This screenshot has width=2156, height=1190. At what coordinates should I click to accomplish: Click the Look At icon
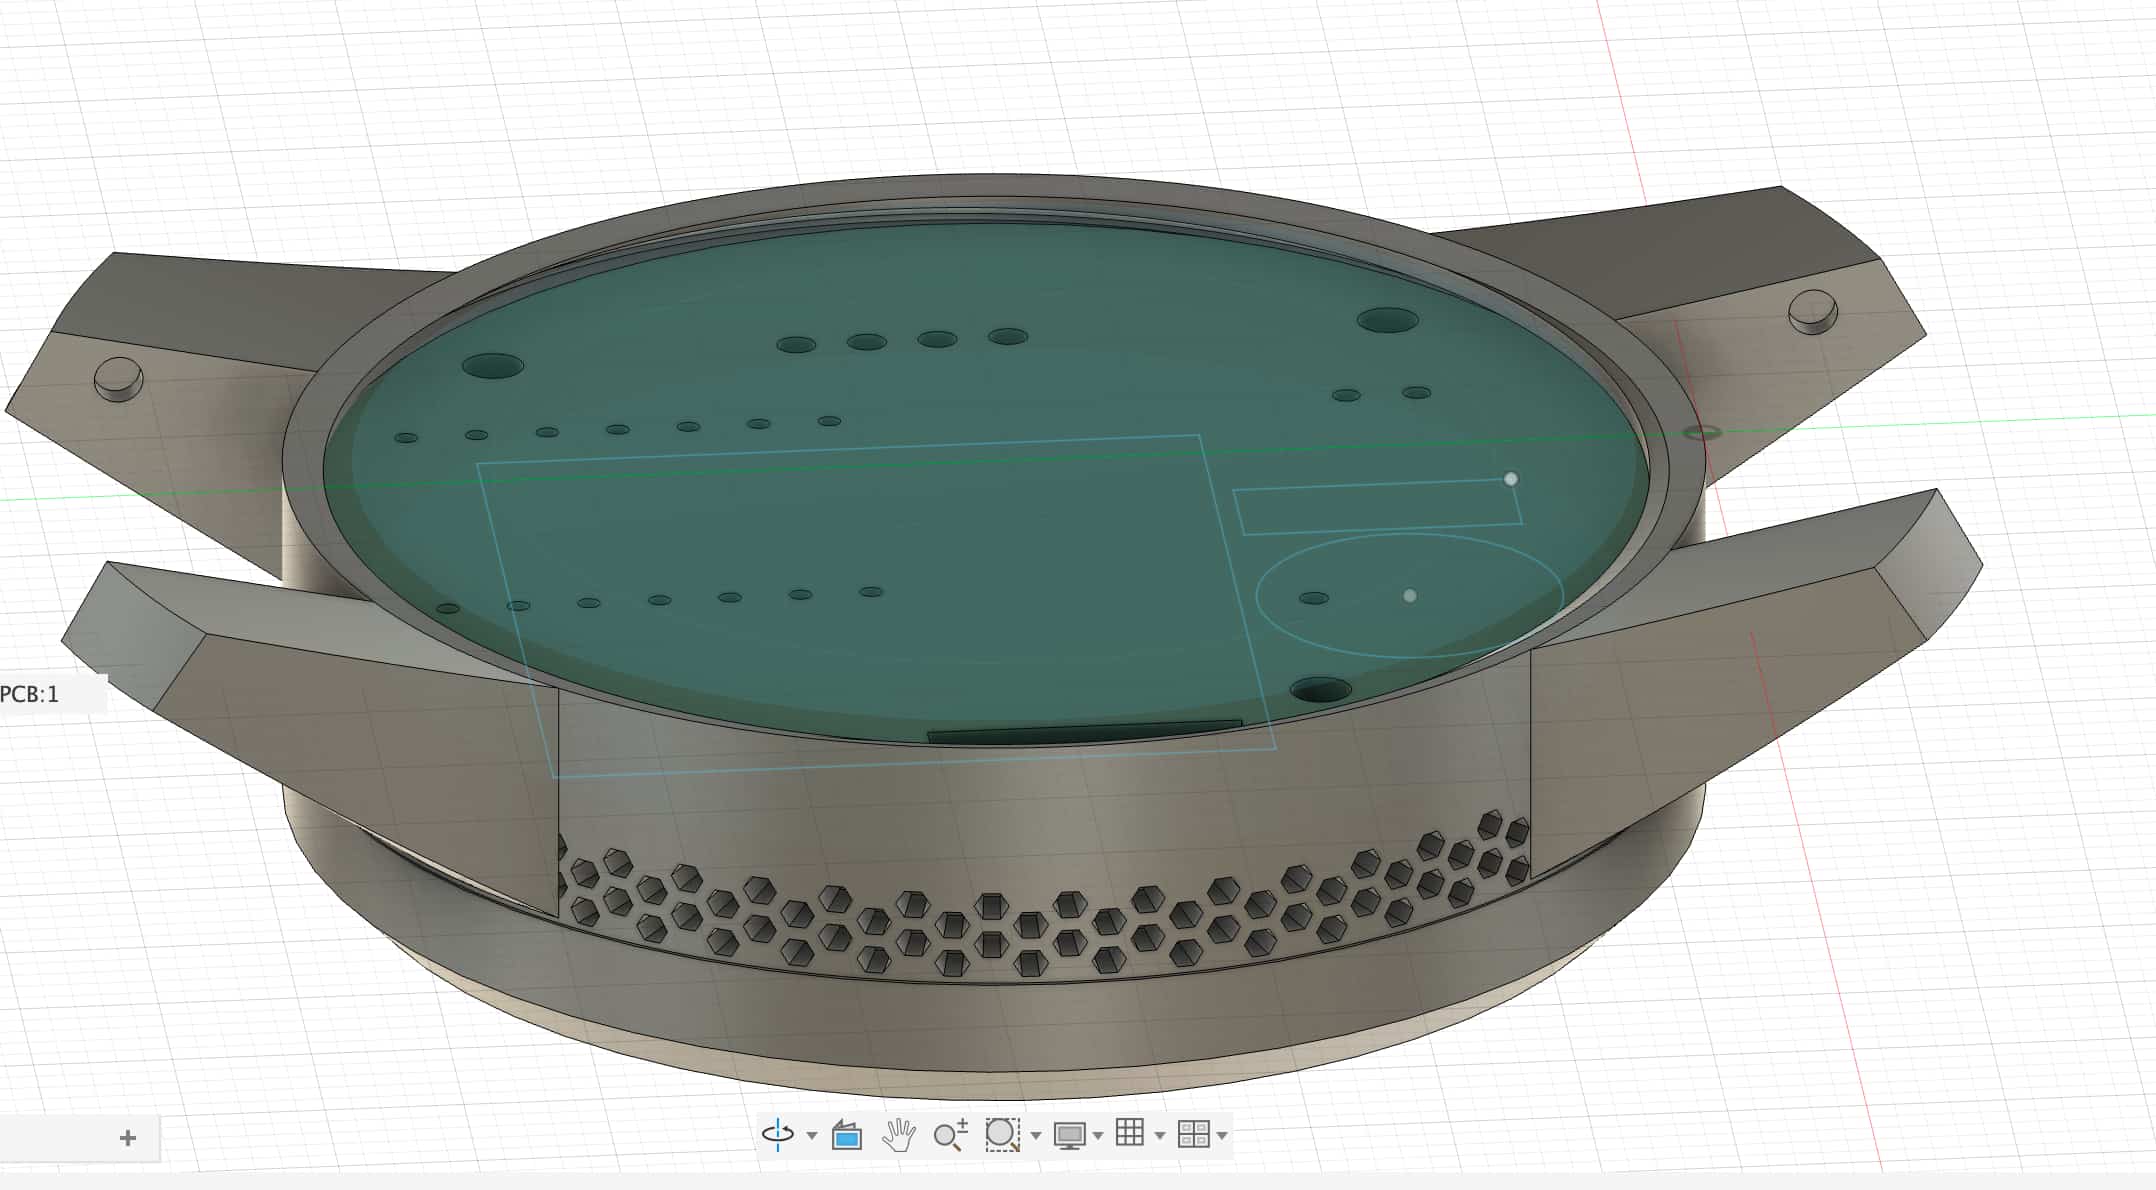(x=847, y=1135)
